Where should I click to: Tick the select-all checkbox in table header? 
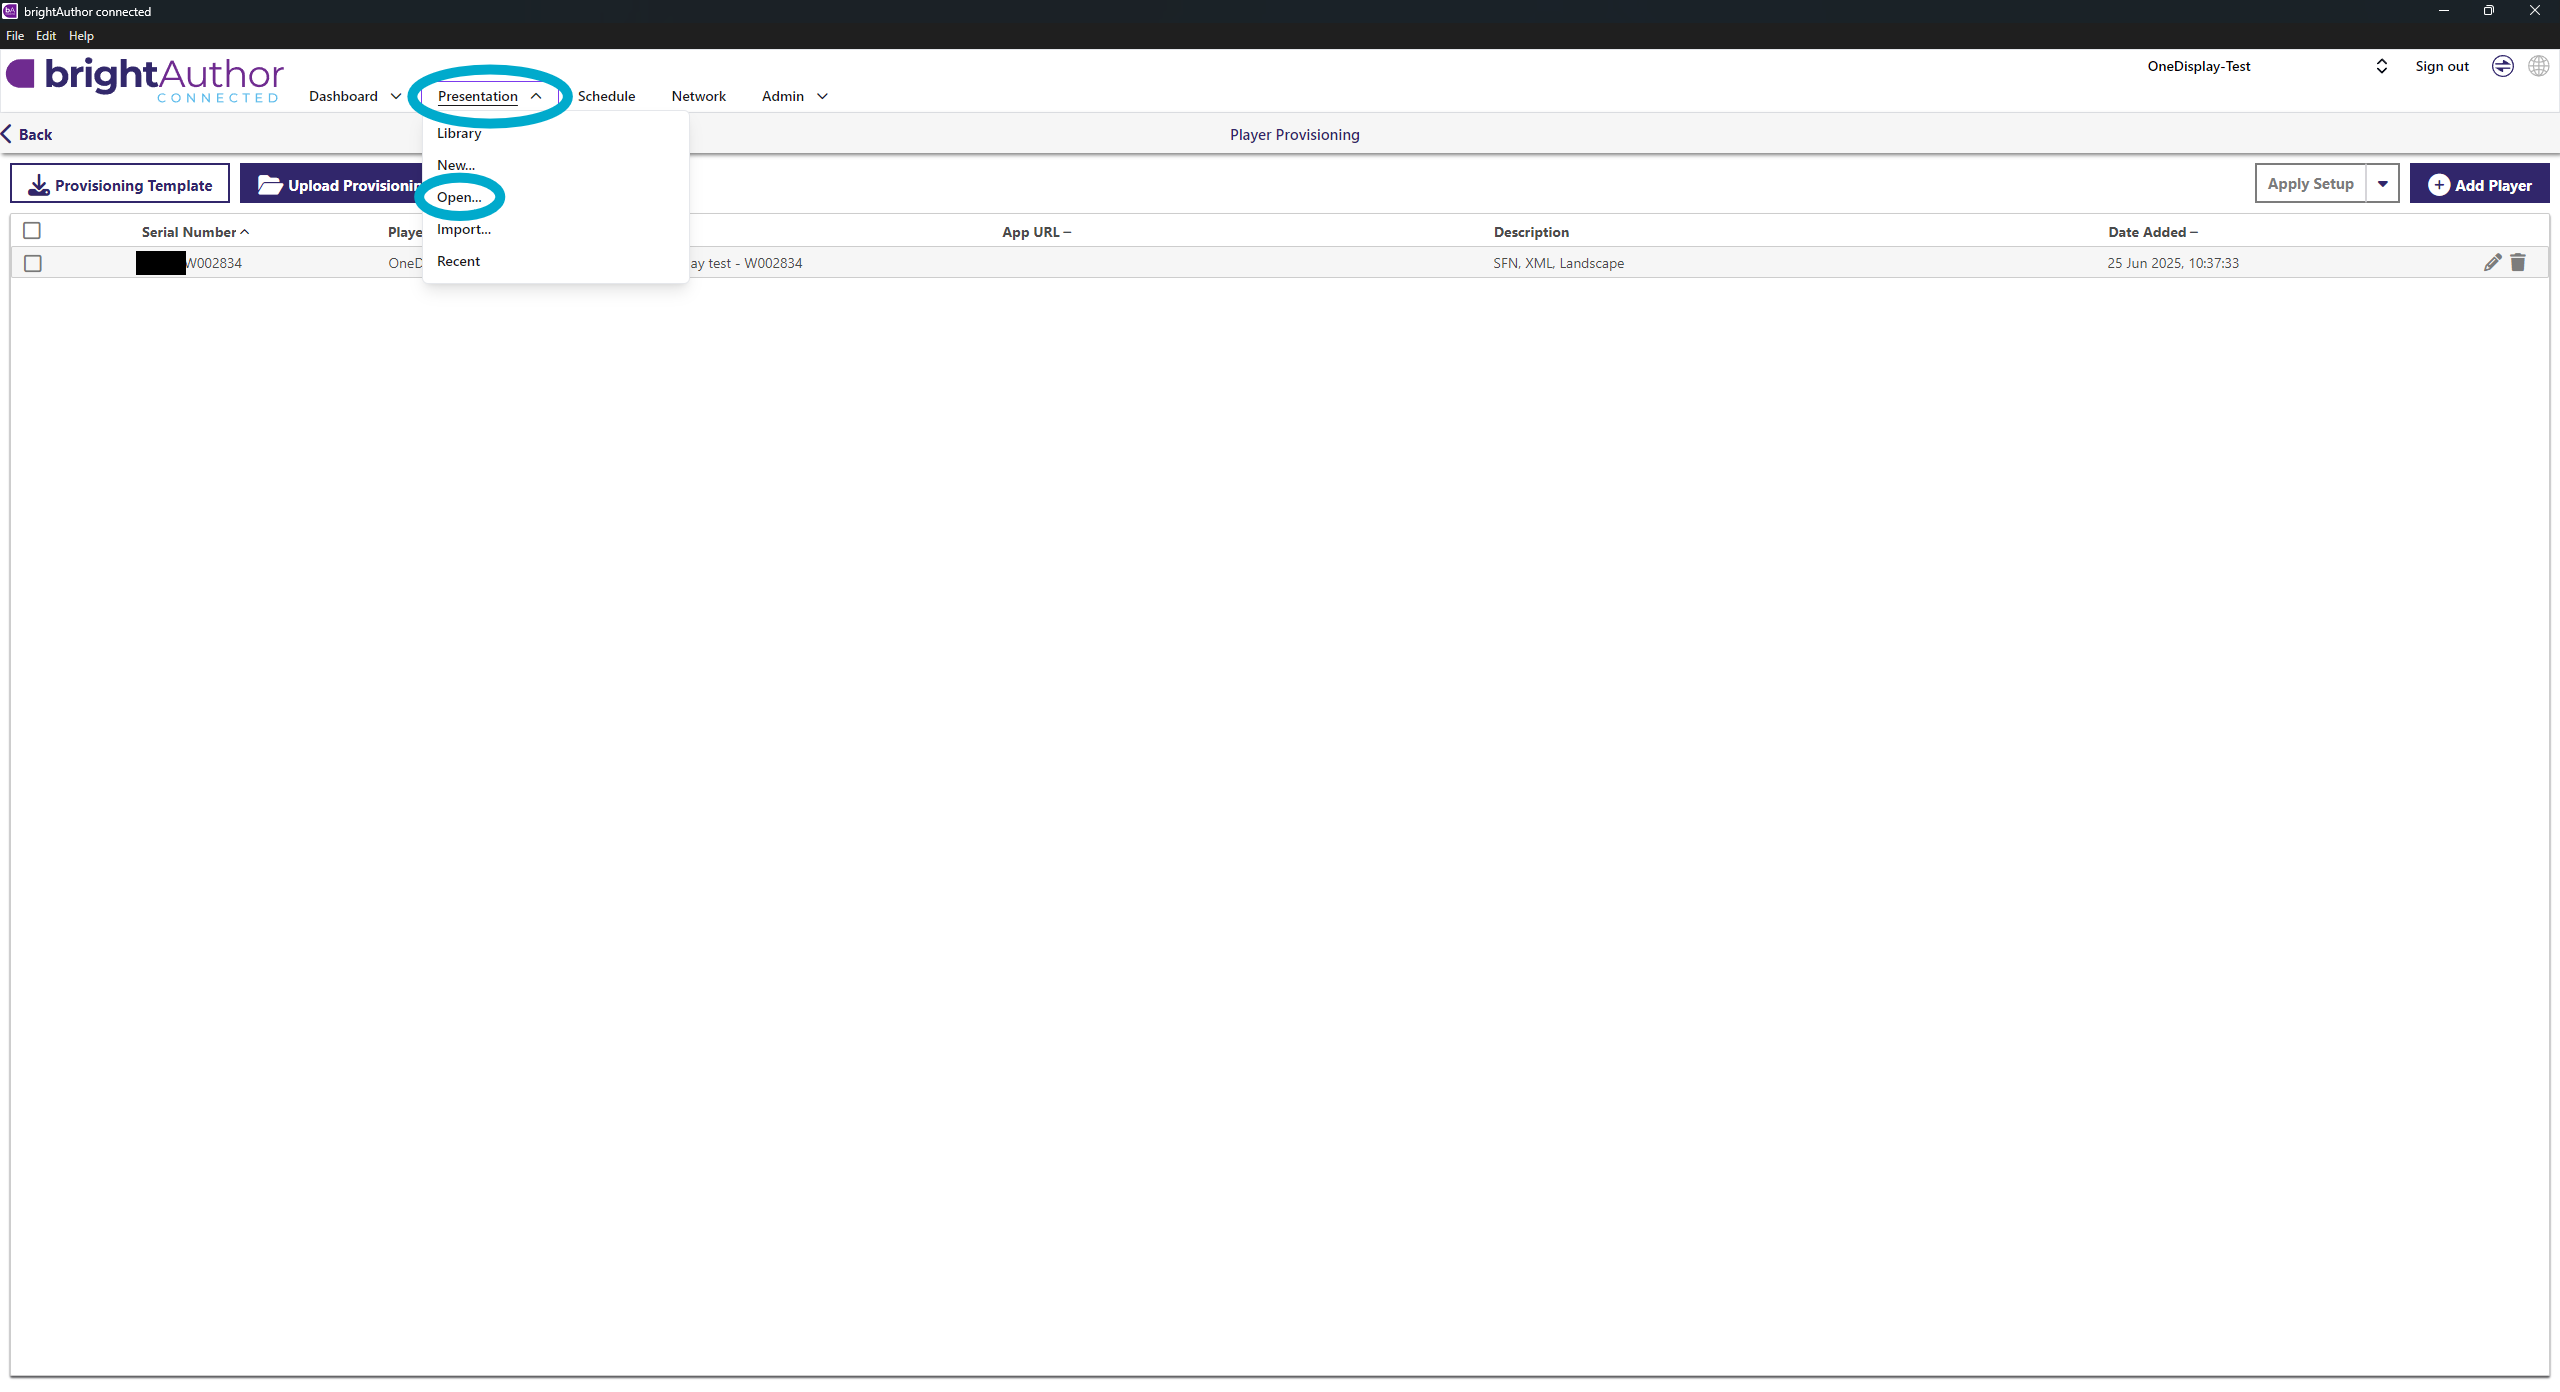pos(32,231)
